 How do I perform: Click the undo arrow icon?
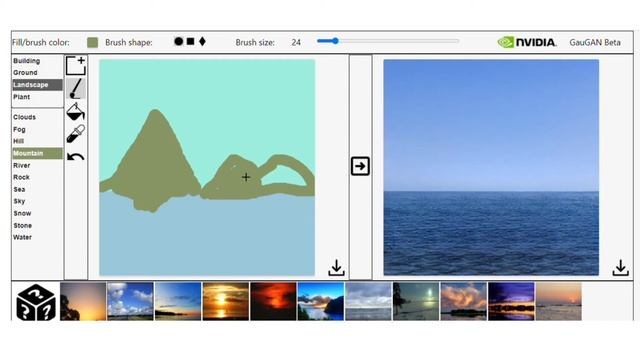click(x=76, y=157)
